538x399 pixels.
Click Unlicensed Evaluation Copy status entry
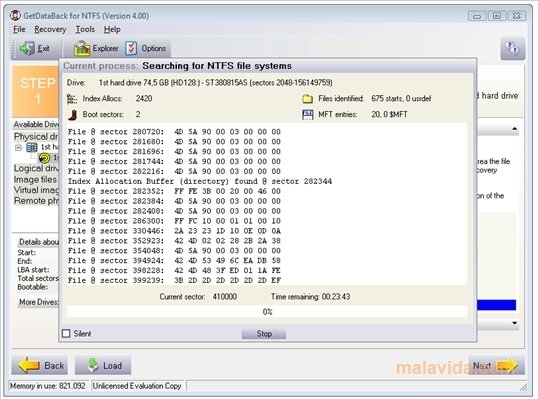137,386
